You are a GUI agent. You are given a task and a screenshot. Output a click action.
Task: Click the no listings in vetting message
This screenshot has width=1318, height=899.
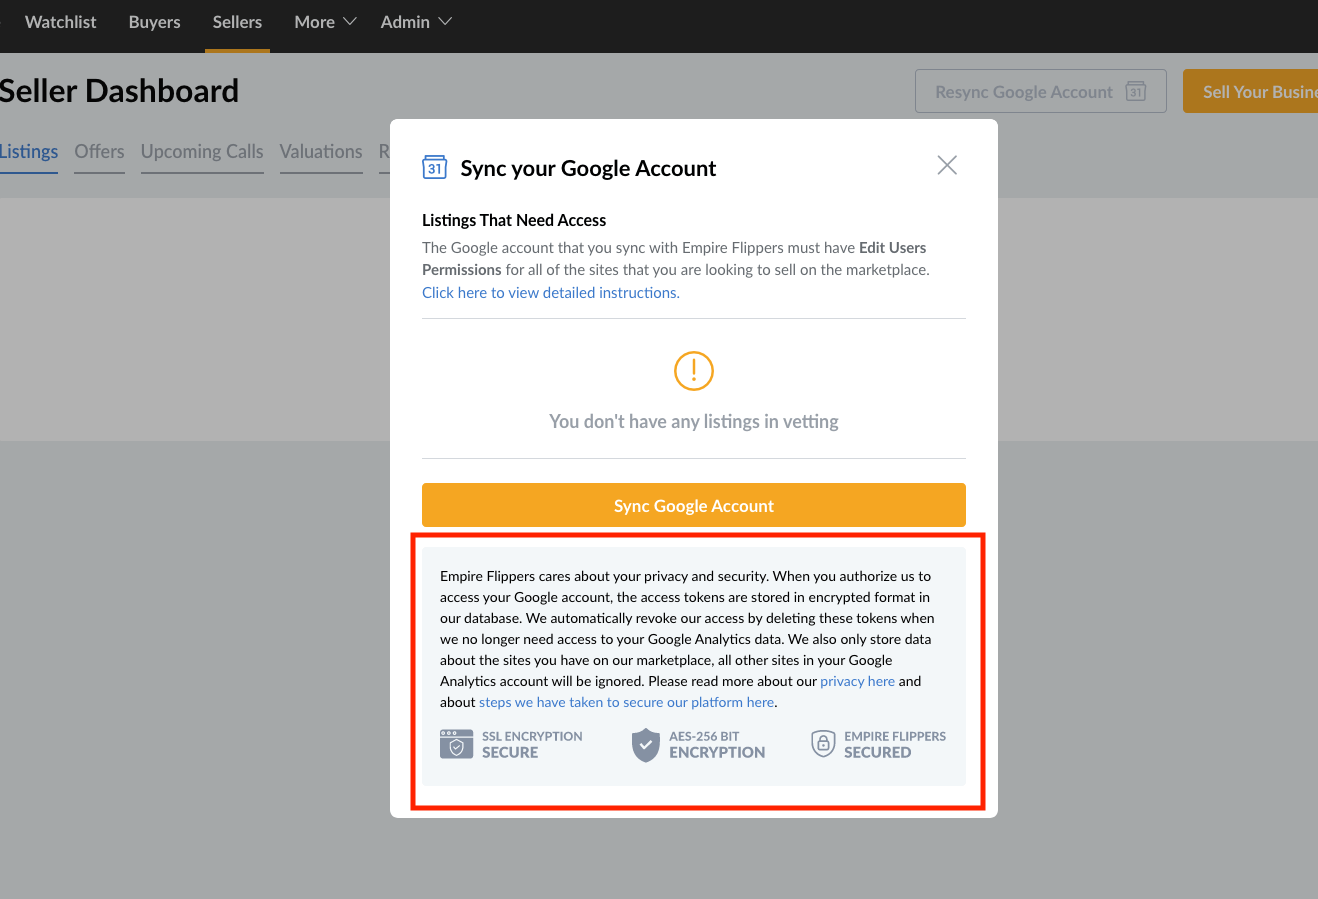694,421
